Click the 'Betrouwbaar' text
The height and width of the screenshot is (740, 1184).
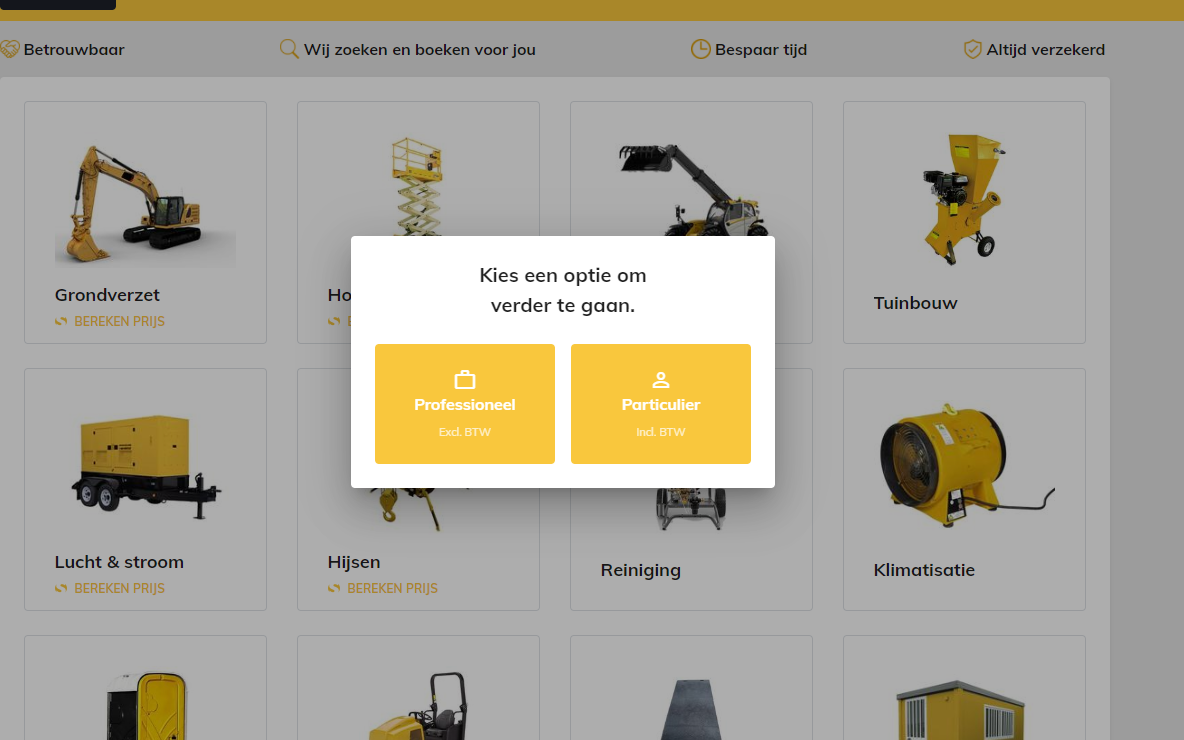tap(74, 50)
